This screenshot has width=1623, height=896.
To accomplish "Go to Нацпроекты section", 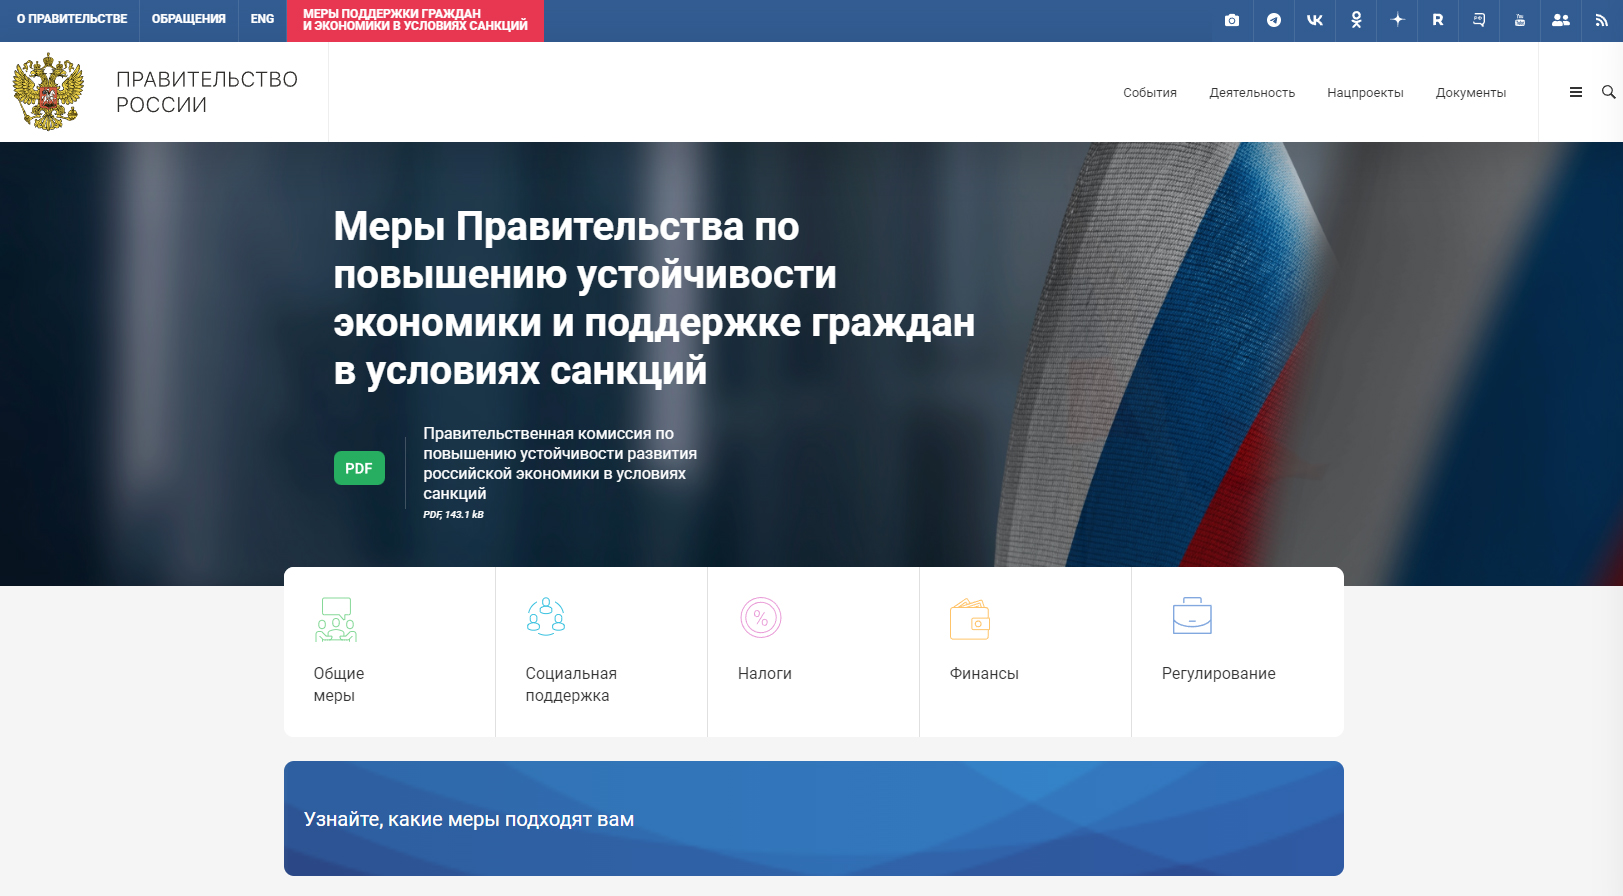I will pyautogui.click(x=1365, y=93).
